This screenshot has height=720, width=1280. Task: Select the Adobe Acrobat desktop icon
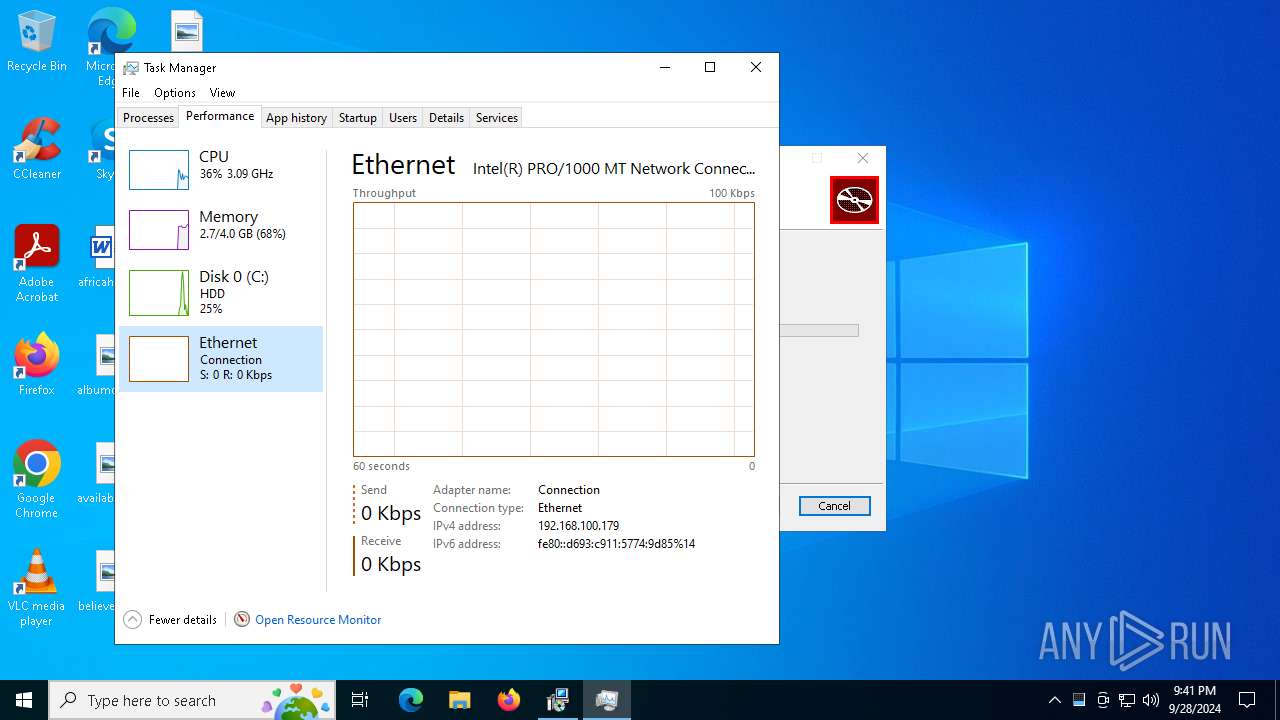37,264
